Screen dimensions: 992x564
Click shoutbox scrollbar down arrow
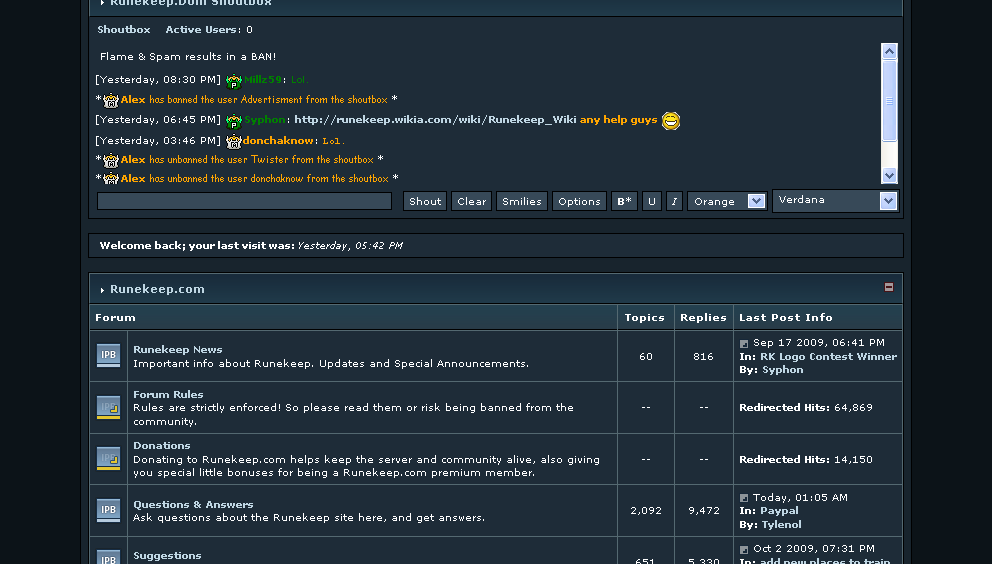pos(889,175)
